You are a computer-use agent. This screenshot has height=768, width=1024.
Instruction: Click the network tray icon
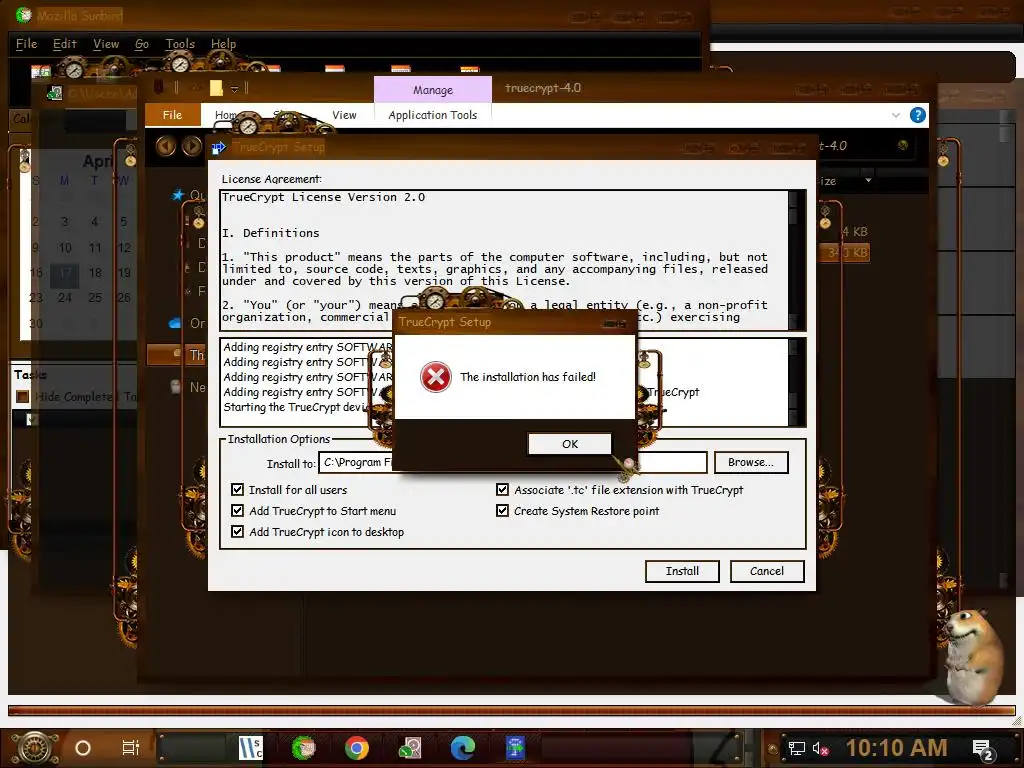pos(796,748)
